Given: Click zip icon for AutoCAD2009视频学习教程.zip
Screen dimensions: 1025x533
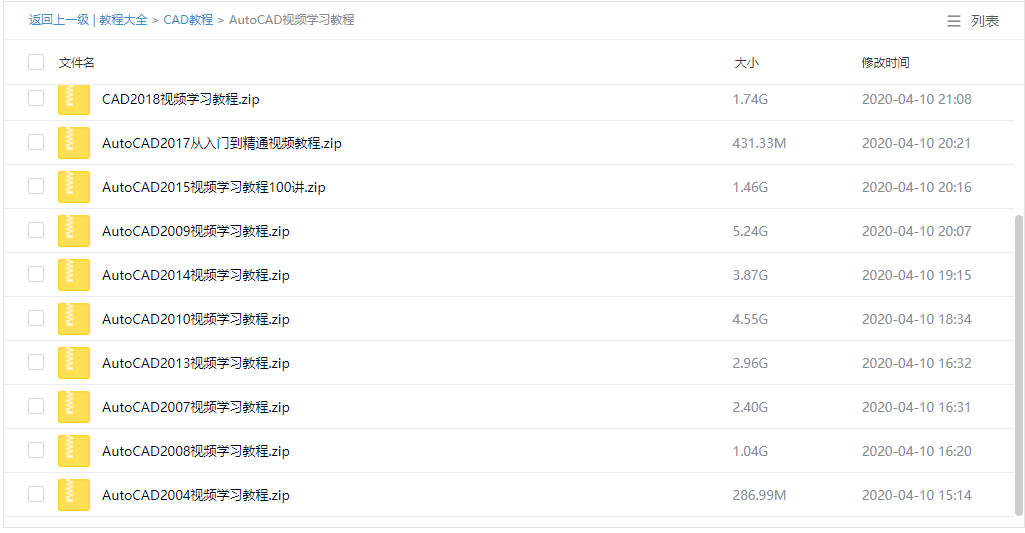Looking at the screenshot, I should click(x=74, y=231).
